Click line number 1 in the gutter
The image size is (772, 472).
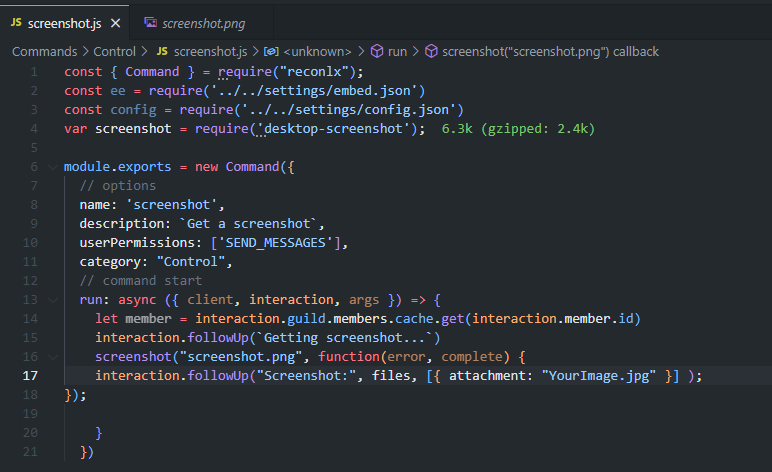tap(34, 72)
